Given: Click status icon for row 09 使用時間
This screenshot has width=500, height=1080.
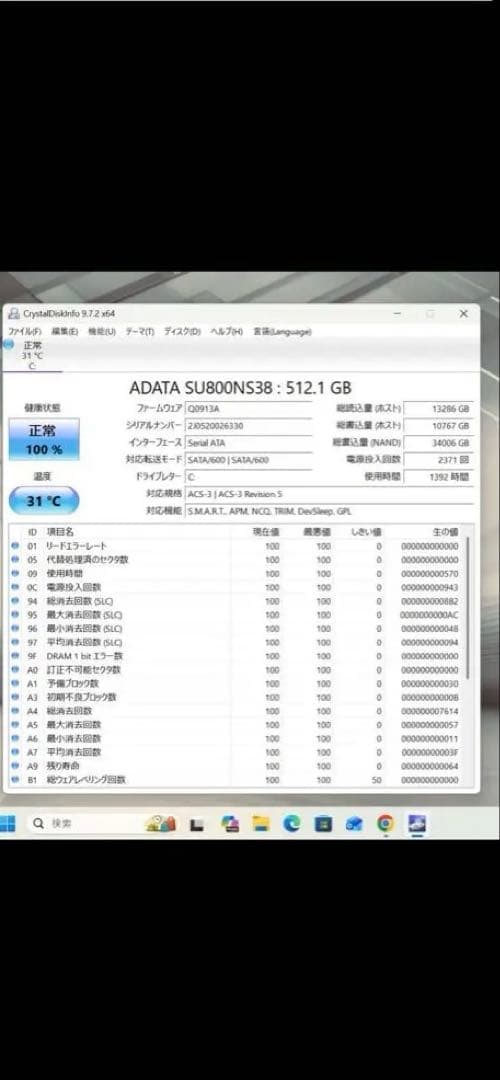Looking at the screenshot, I should 16,574.
